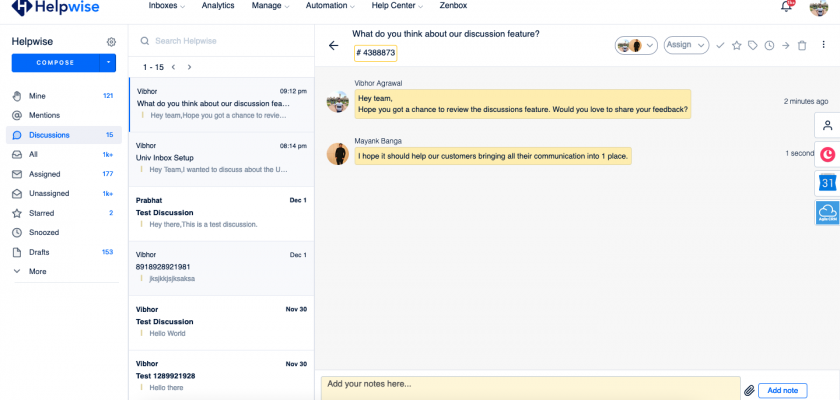Viewport: 840px width, 400px height.
Task: Select Discussions in the sidebar
Action: pyautogui.click(x=64, y=135)
